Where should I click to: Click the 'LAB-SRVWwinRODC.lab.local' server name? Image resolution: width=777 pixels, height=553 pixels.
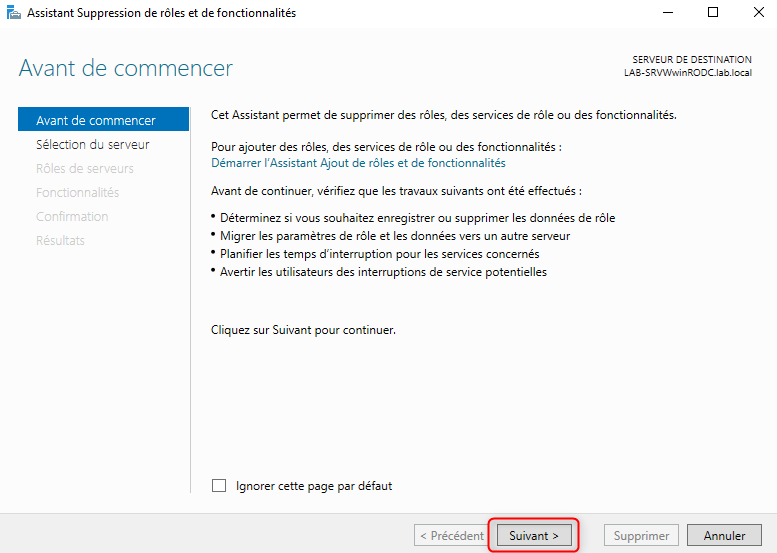tap(687, 73)
